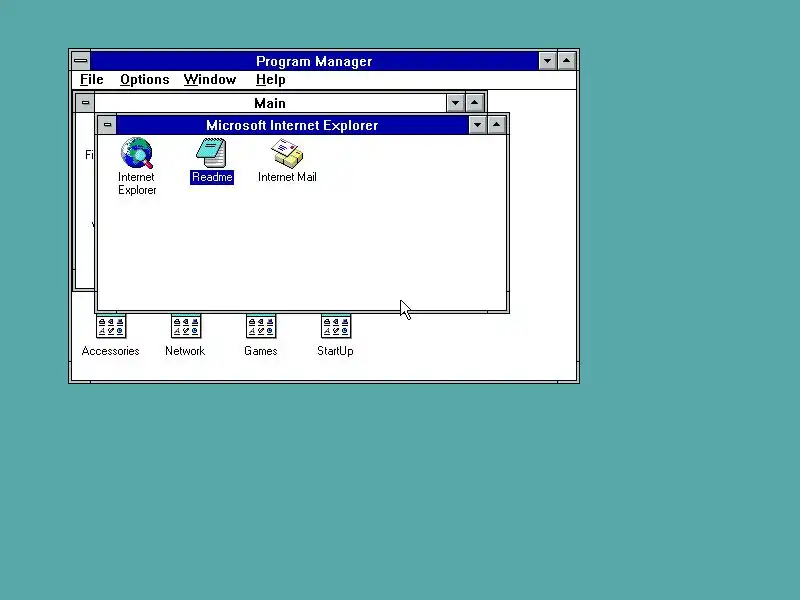This screenshot has width=800, height=600.
Task: Select the StartUp program group icon
Action: [336, 326]
